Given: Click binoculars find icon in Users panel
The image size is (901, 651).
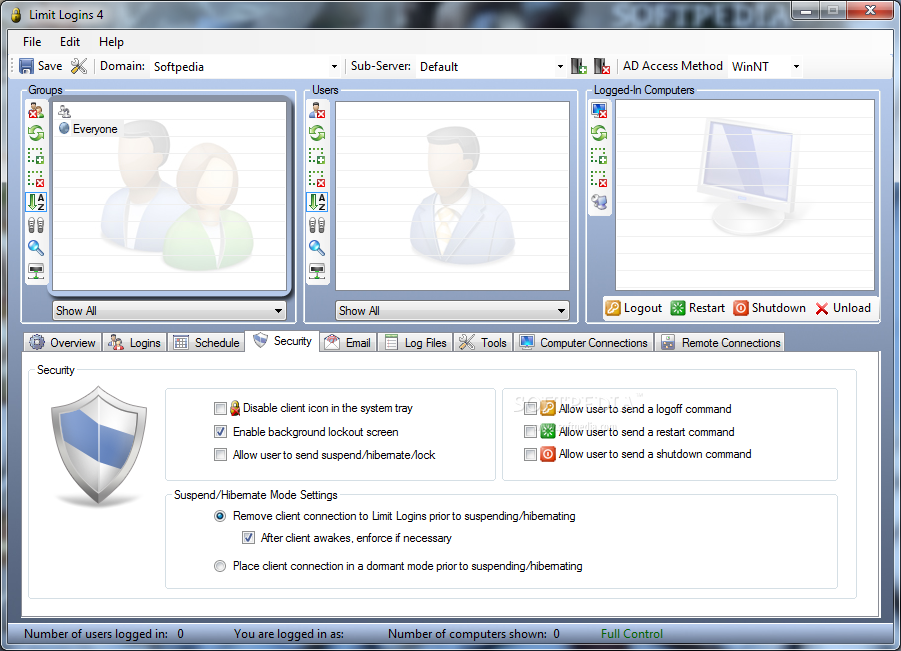Looking at the screenshot, I should [x=317, y=225].
